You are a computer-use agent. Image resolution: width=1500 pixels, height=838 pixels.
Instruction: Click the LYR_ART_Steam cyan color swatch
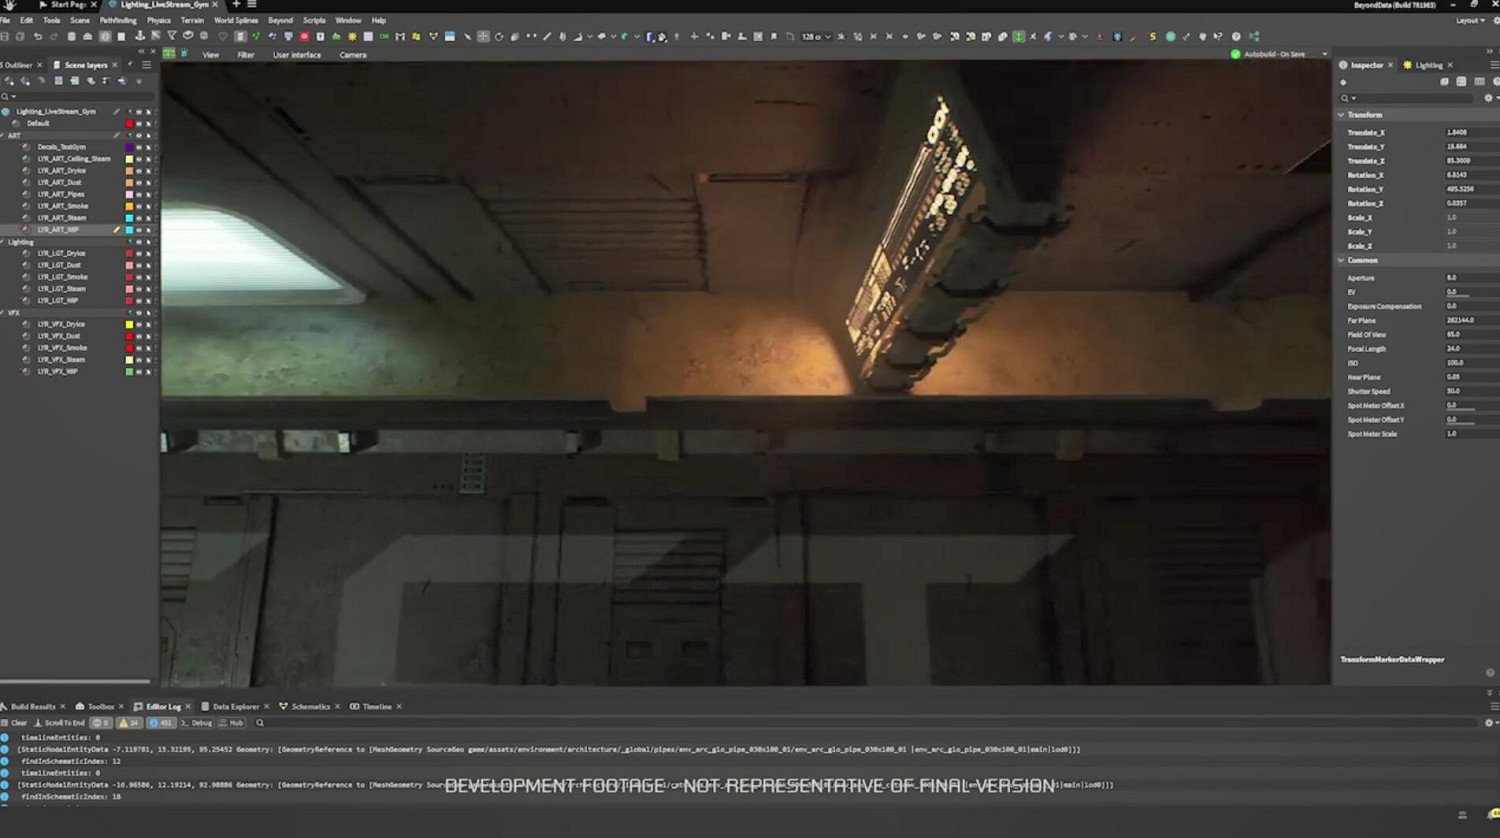point(129,218)
